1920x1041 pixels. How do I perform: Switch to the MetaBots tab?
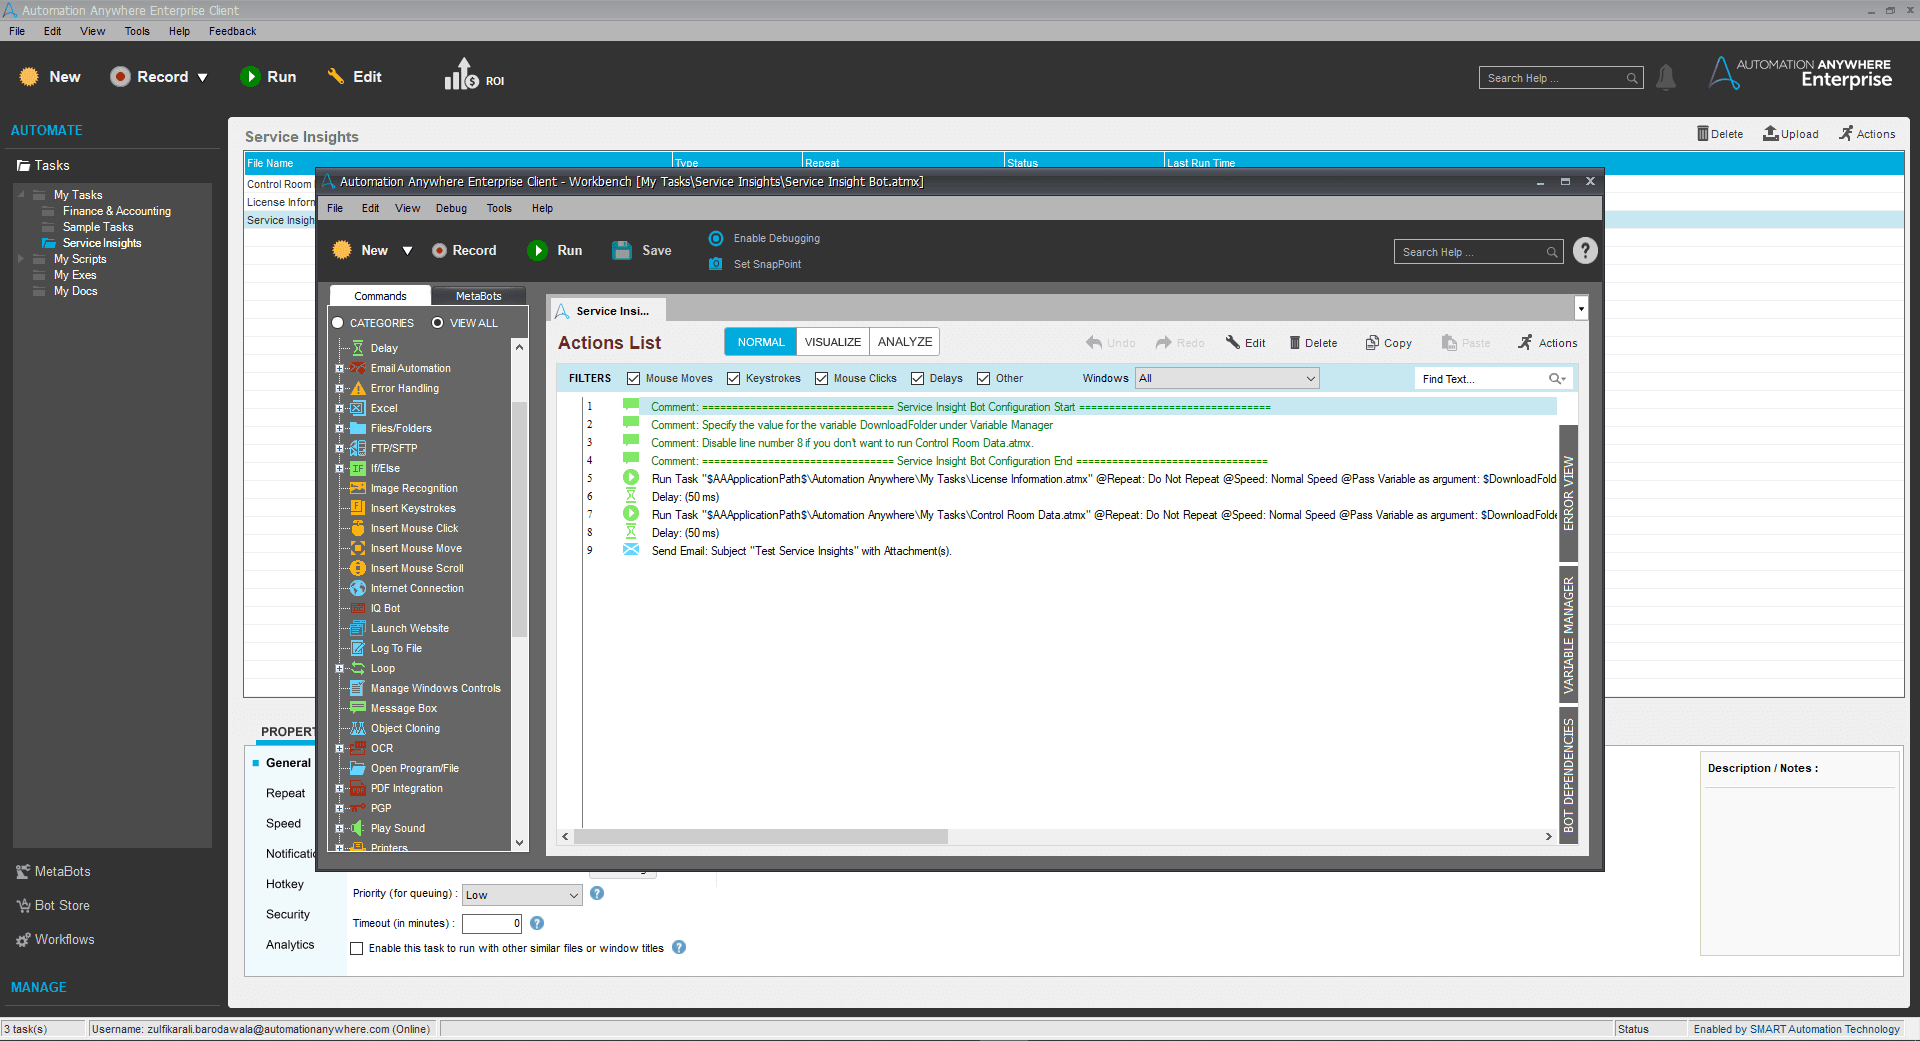(478, 296)
